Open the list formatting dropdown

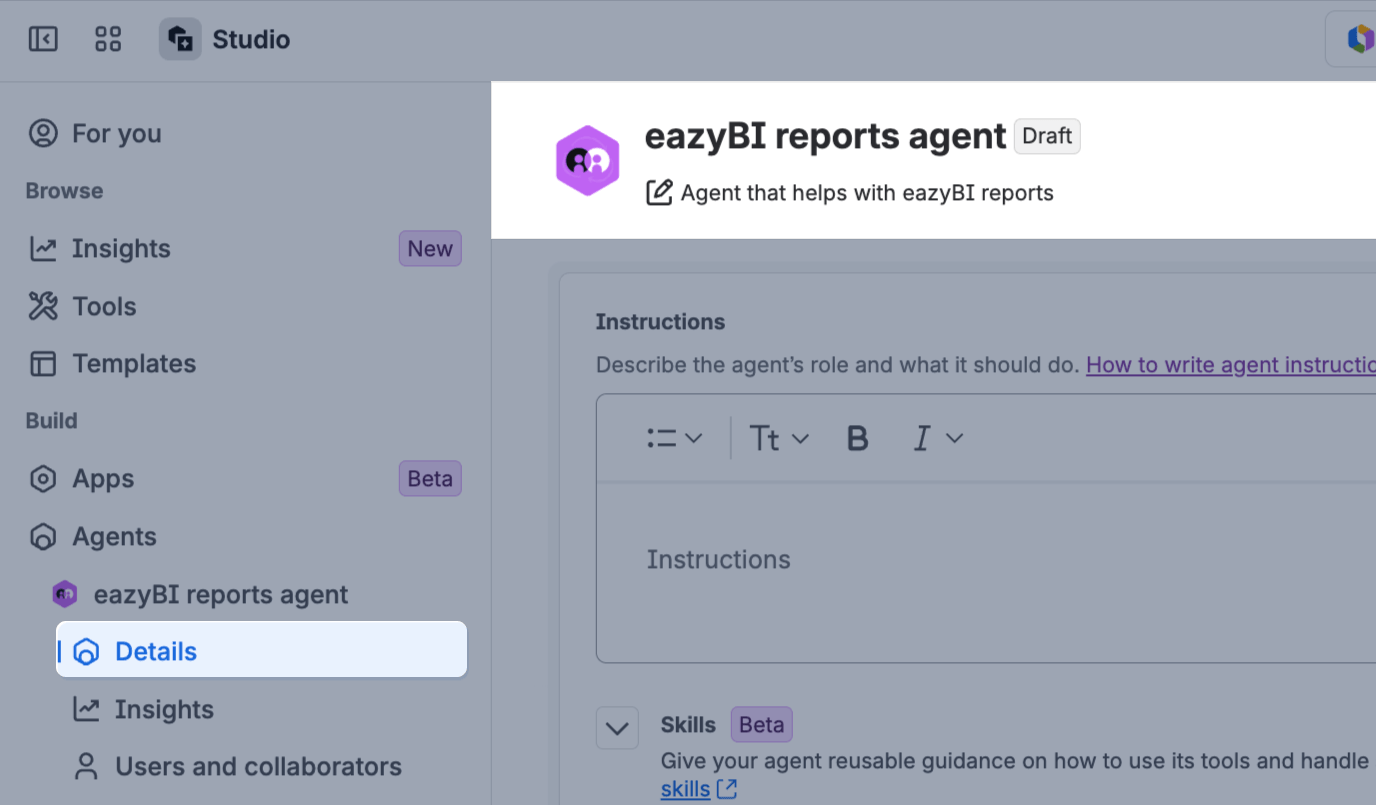click(675, 438)
